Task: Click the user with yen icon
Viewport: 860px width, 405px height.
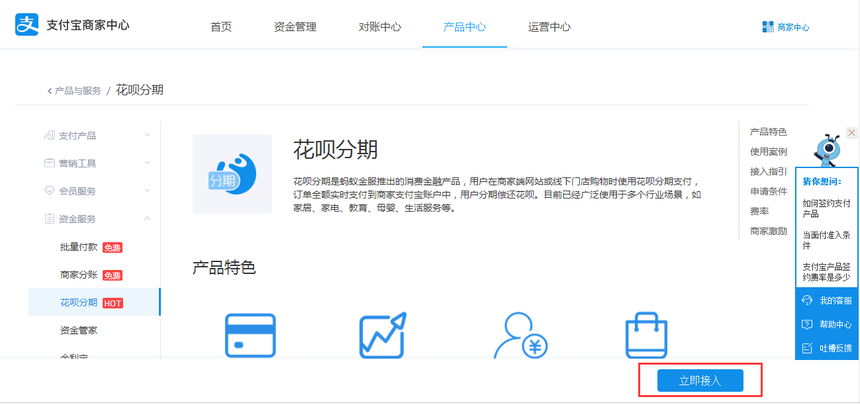Action: [x=520, y=335]
